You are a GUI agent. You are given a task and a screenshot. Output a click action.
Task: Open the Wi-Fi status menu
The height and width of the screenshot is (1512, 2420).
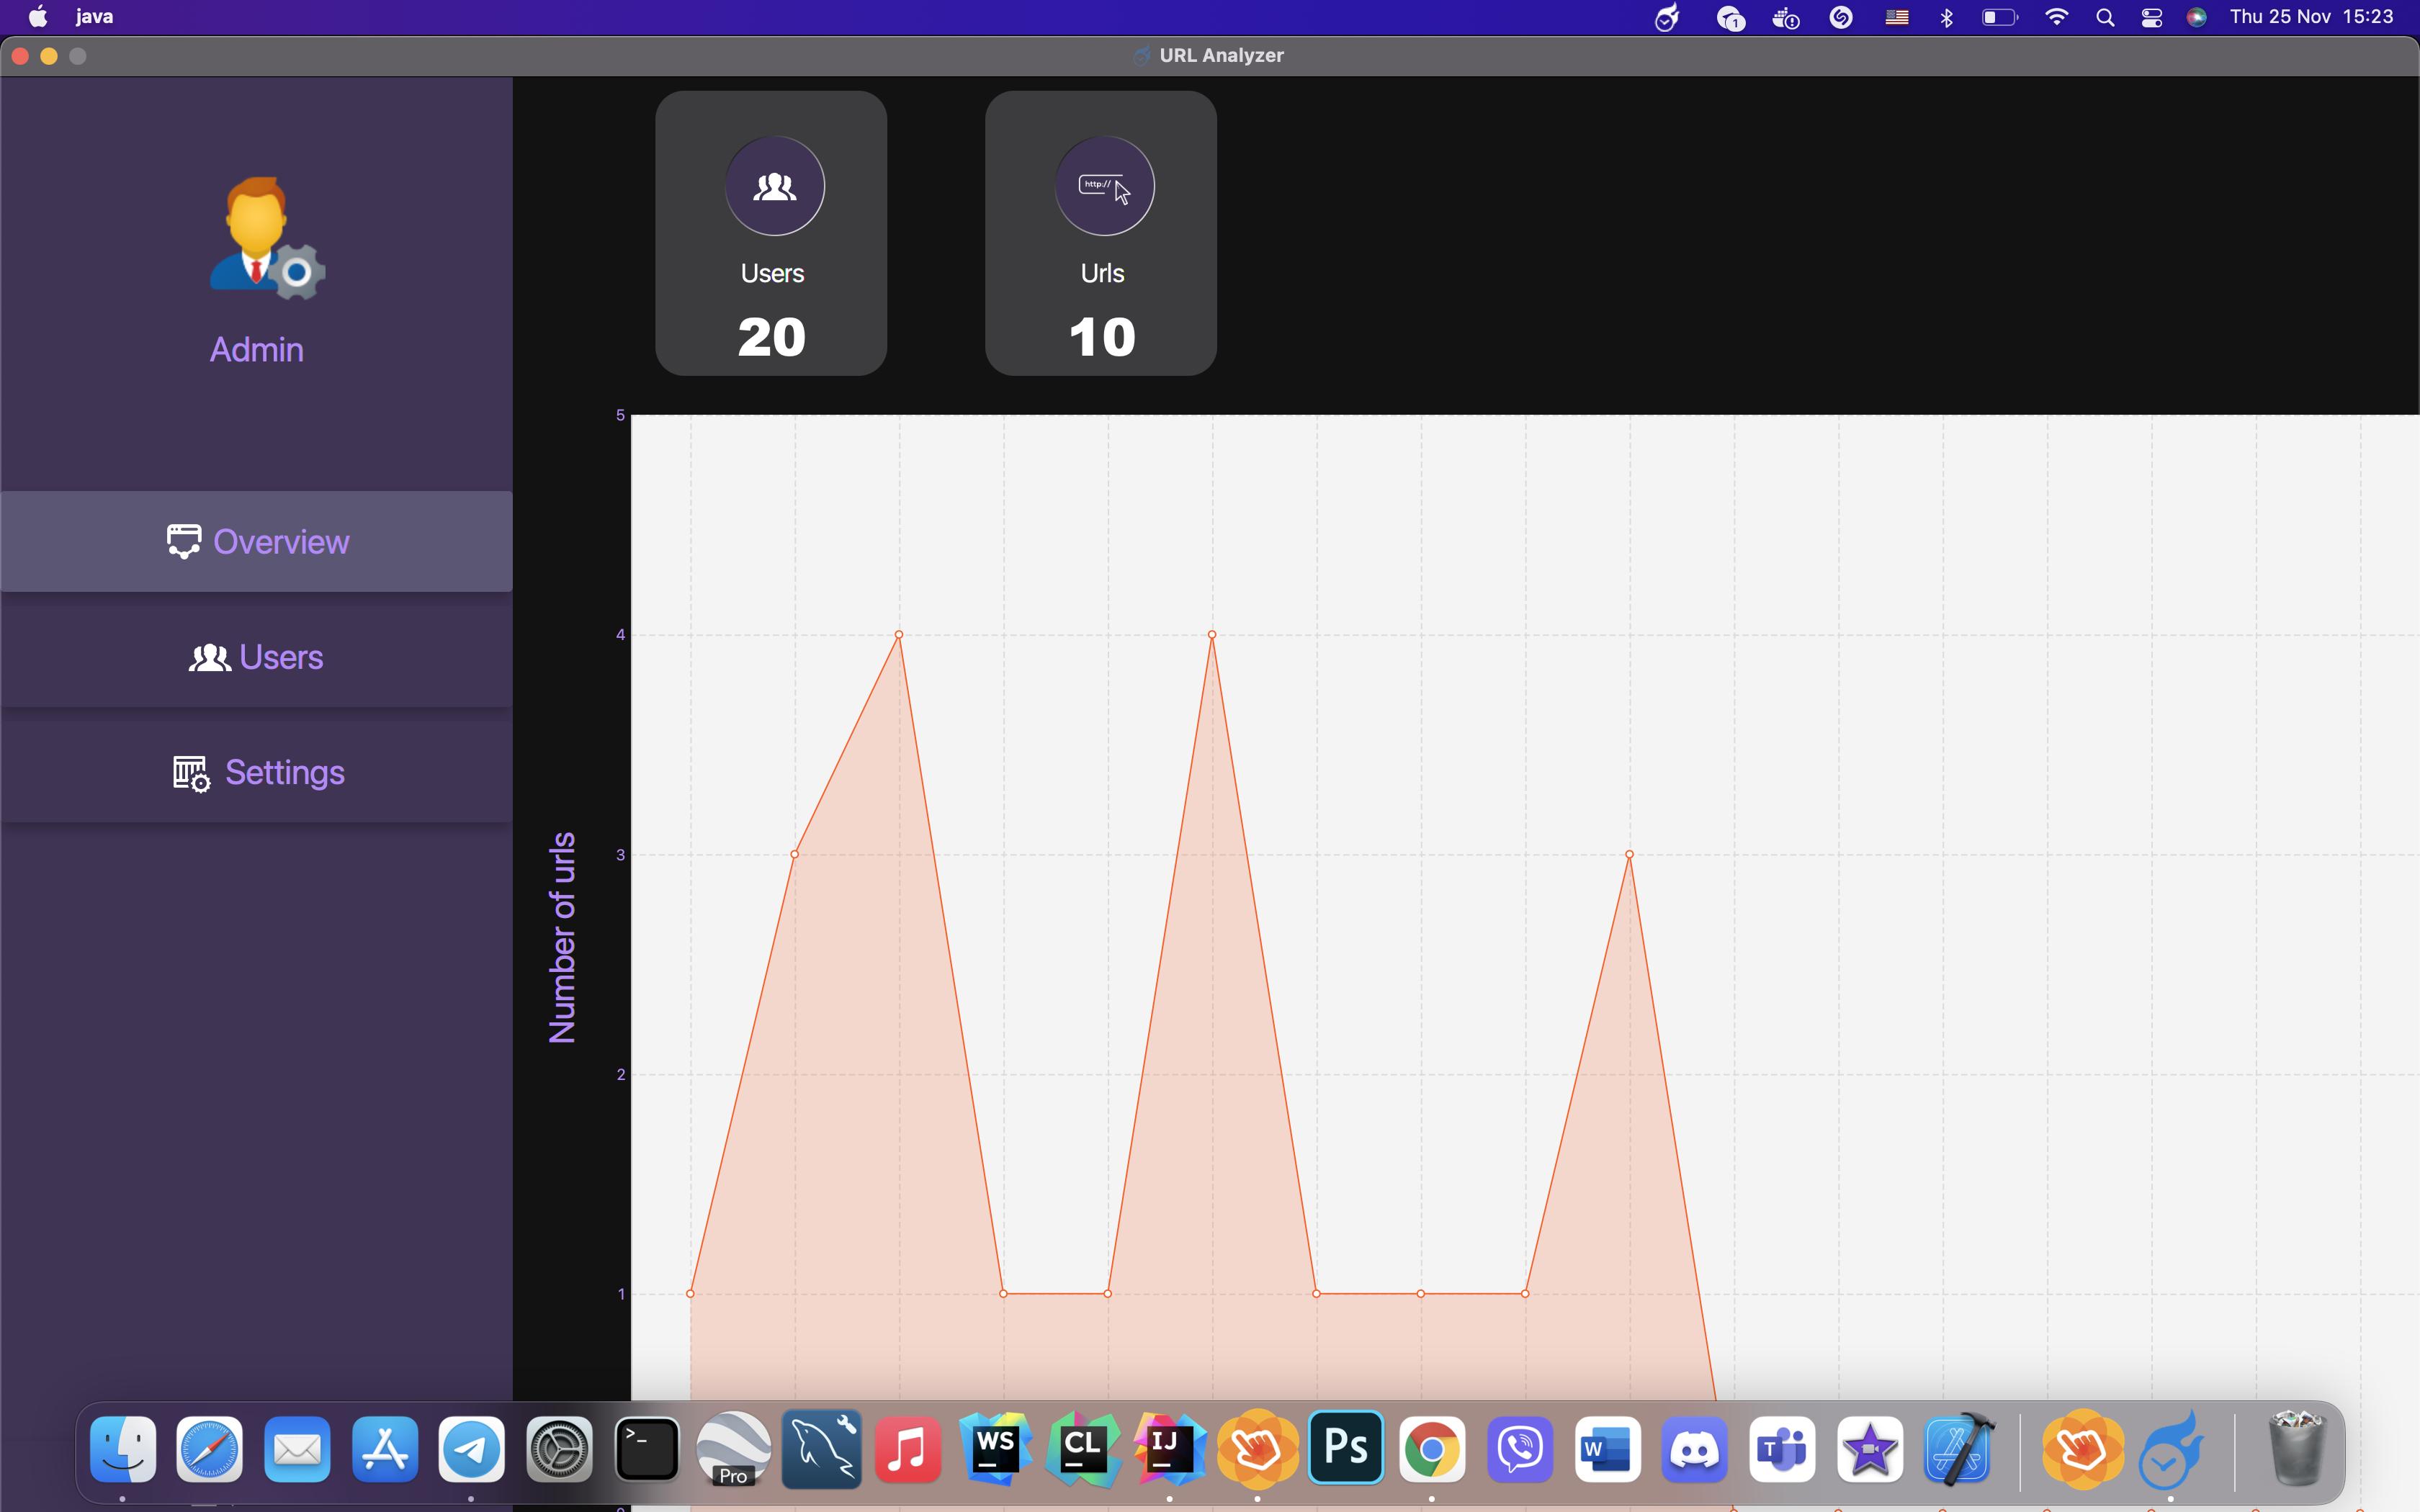tap(2058, 18)
